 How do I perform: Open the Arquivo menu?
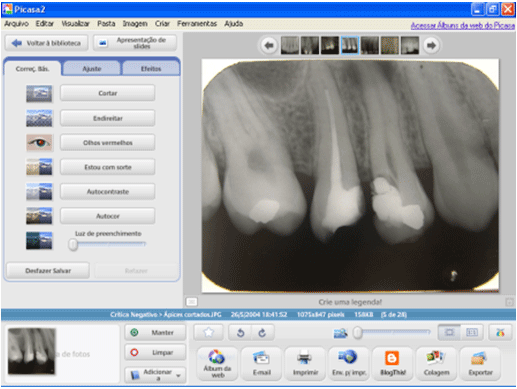[16, 24]
